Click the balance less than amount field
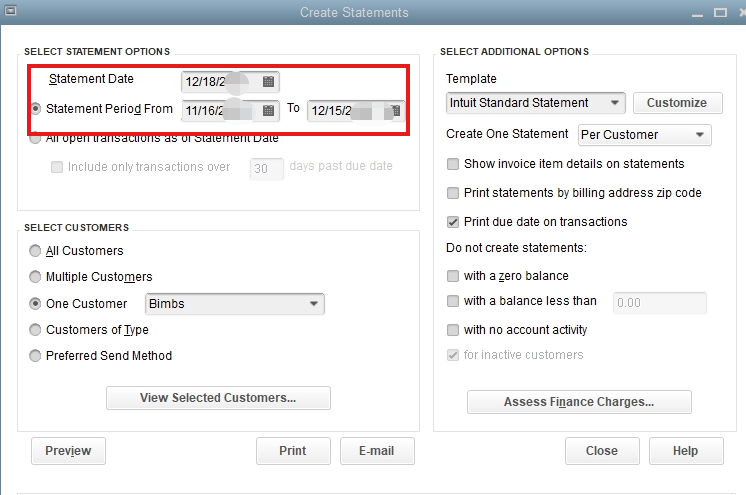The height and width of the screenshot is (495, 746). point(659,302)
